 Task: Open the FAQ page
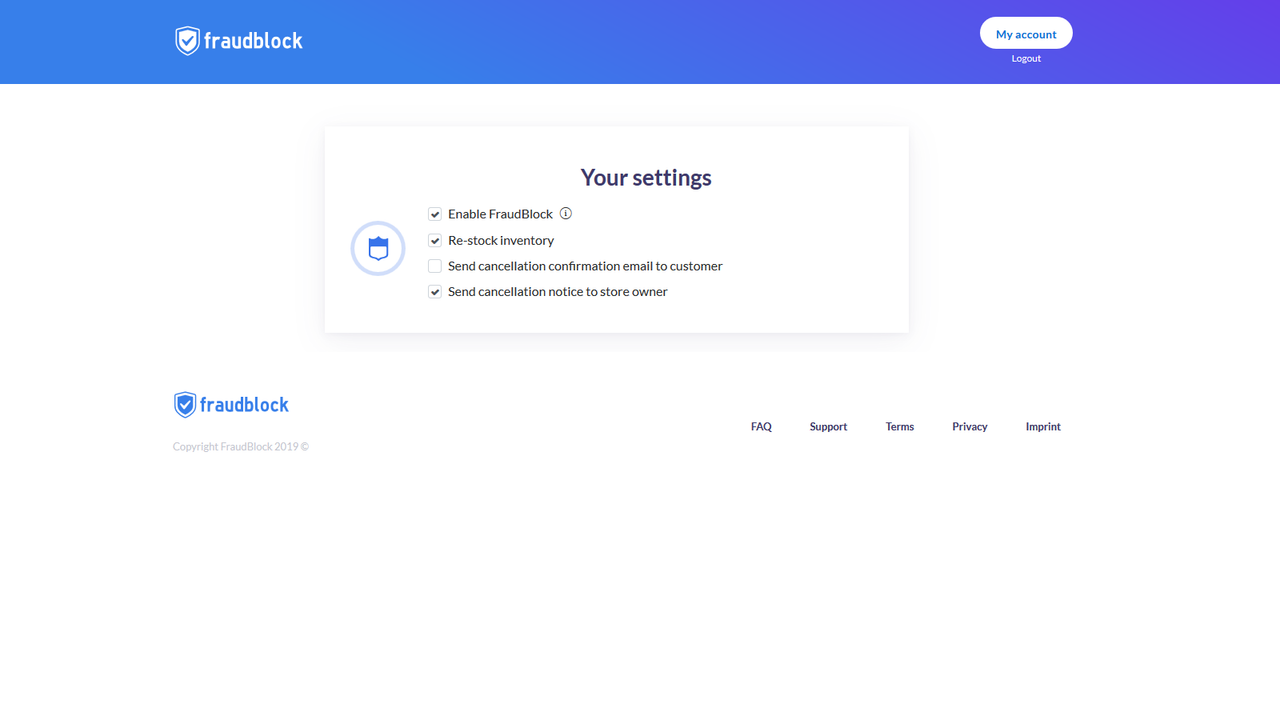[761, 427]
